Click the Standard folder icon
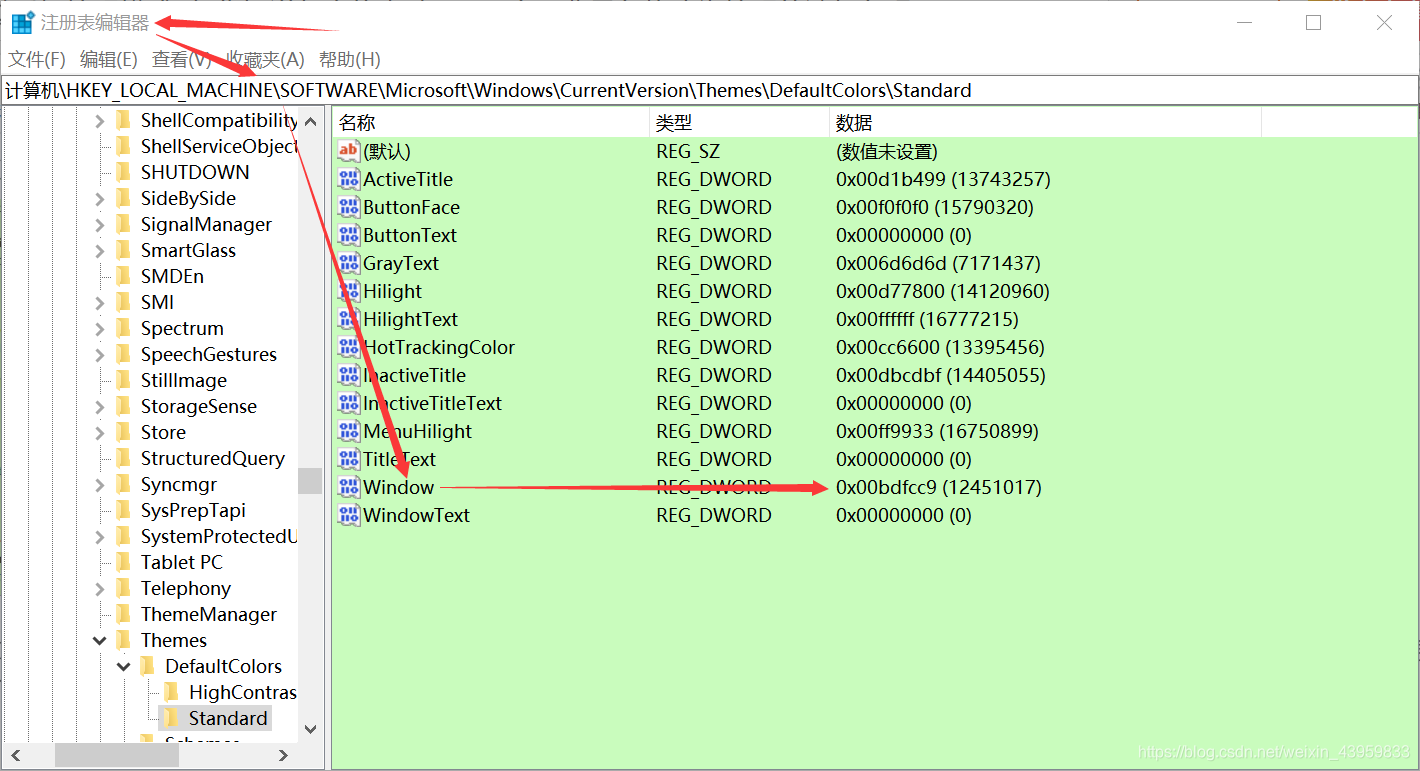The image size is (1420, 771). pyautogui.click(x=172, y=718)
